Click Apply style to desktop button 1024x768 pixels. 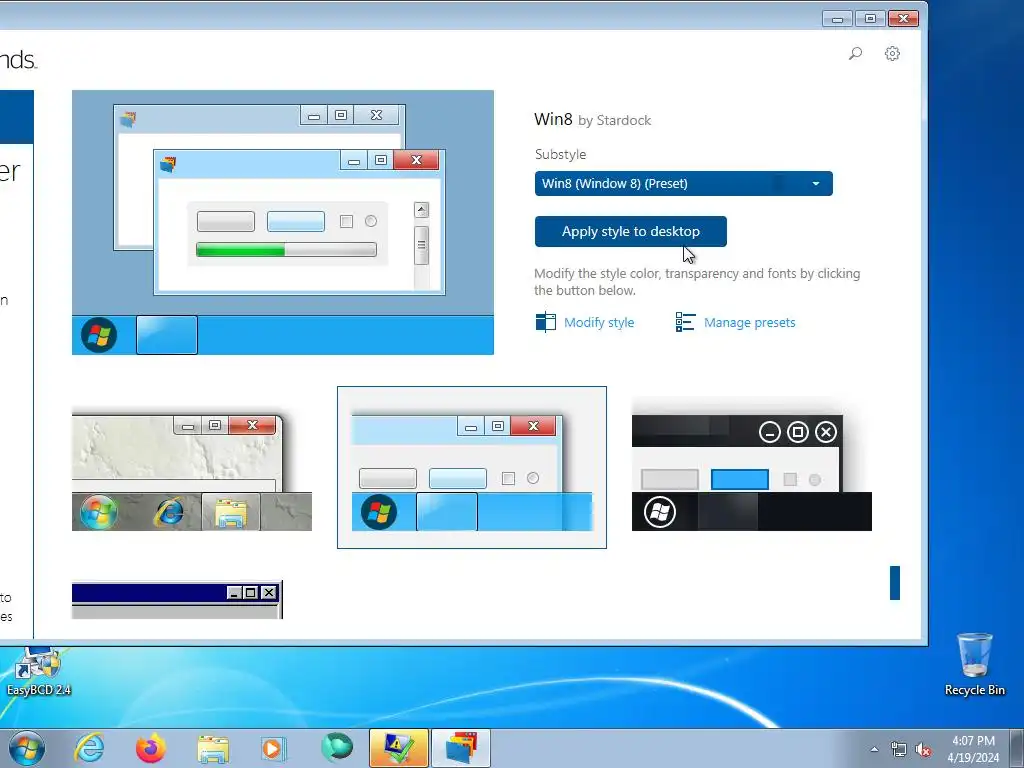coord(630,231)
